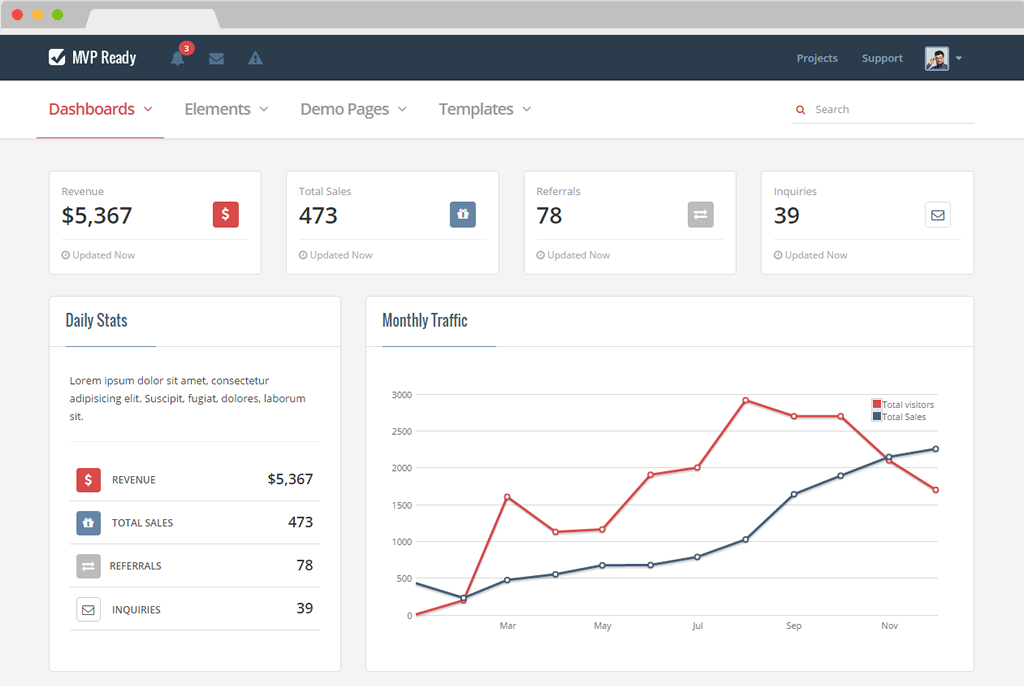The width and height of the screenshot is (1024, 686).
Task: Open the Templates menu
Action: [x=485, y=109]
